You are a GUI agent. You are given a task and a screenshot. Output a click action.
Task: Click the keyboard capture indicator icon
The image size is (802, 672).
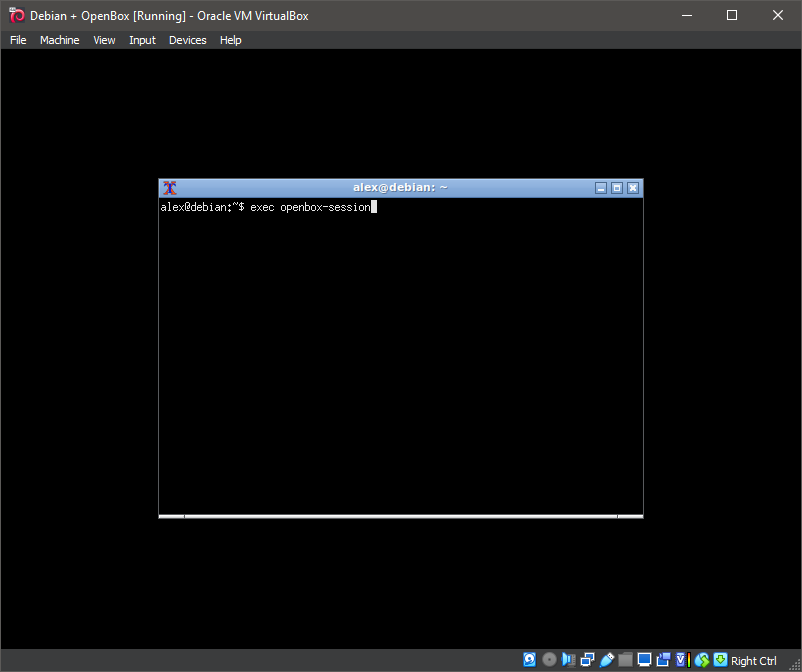[720, 660]
